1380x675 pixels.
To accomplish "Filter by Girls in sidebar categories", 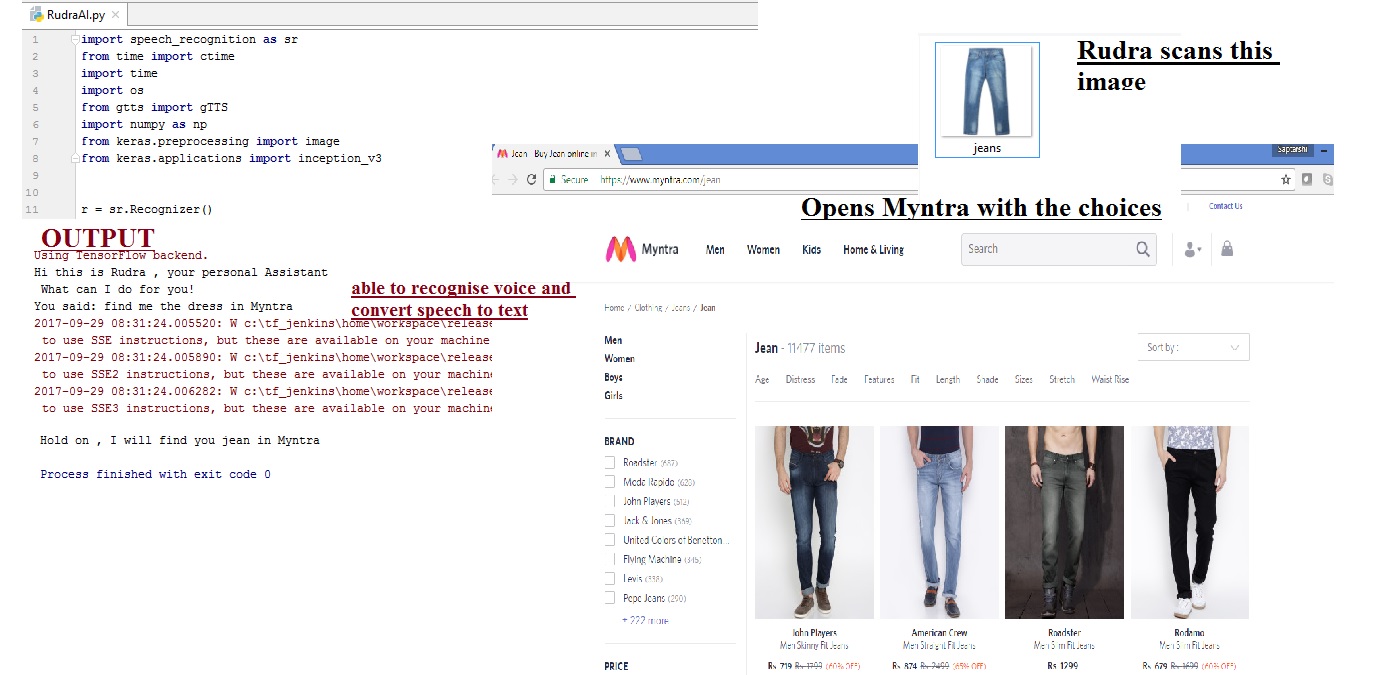I will (613, 395).
